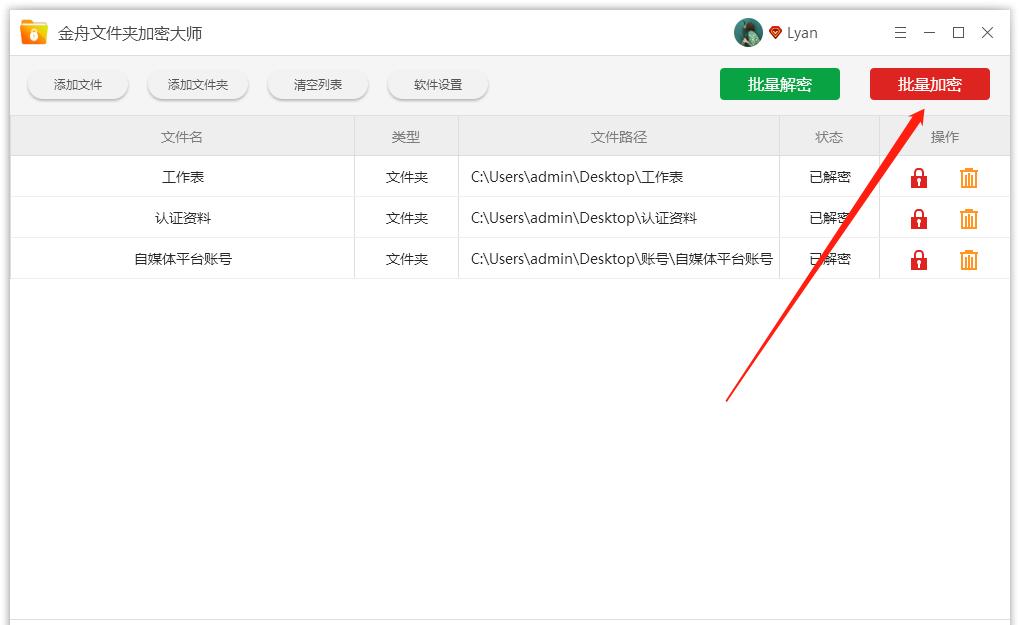Viewport: 1020px width, 625px height.
Task: Encrypt 认证资料 via its lock icon
Action: (918, 218)
